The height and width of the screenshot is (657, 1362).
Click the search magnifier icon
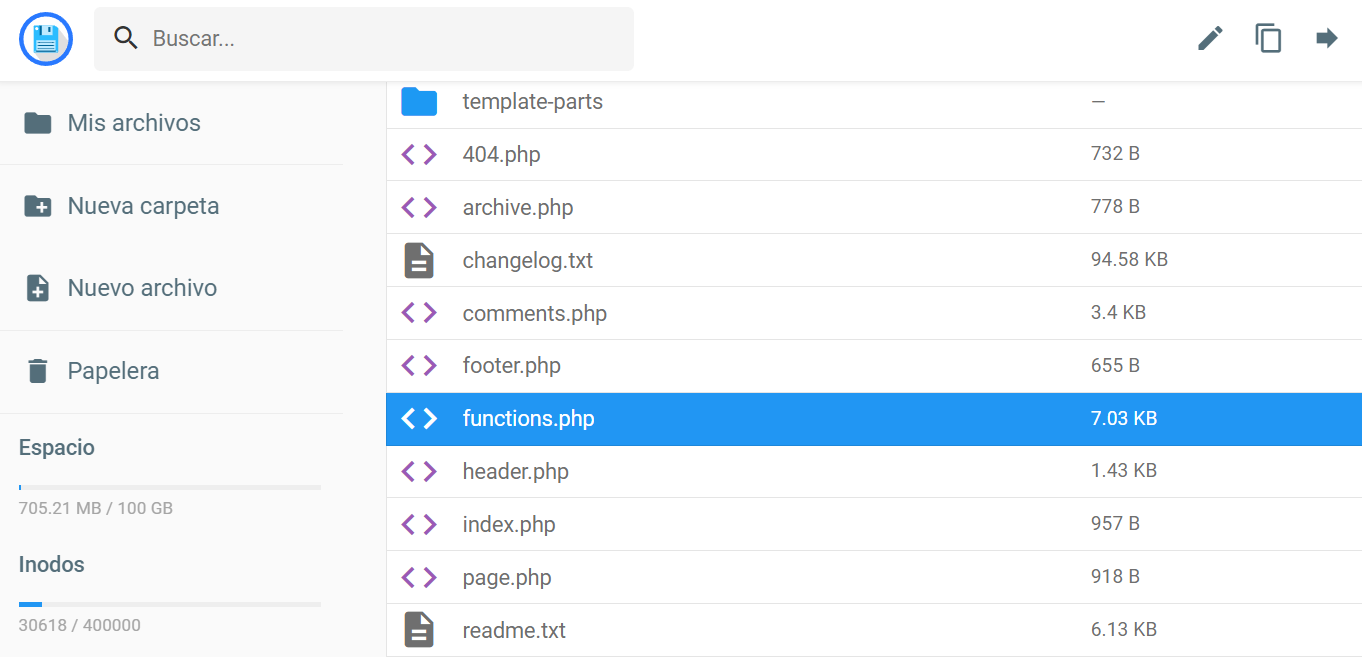(x=125, y=38)
